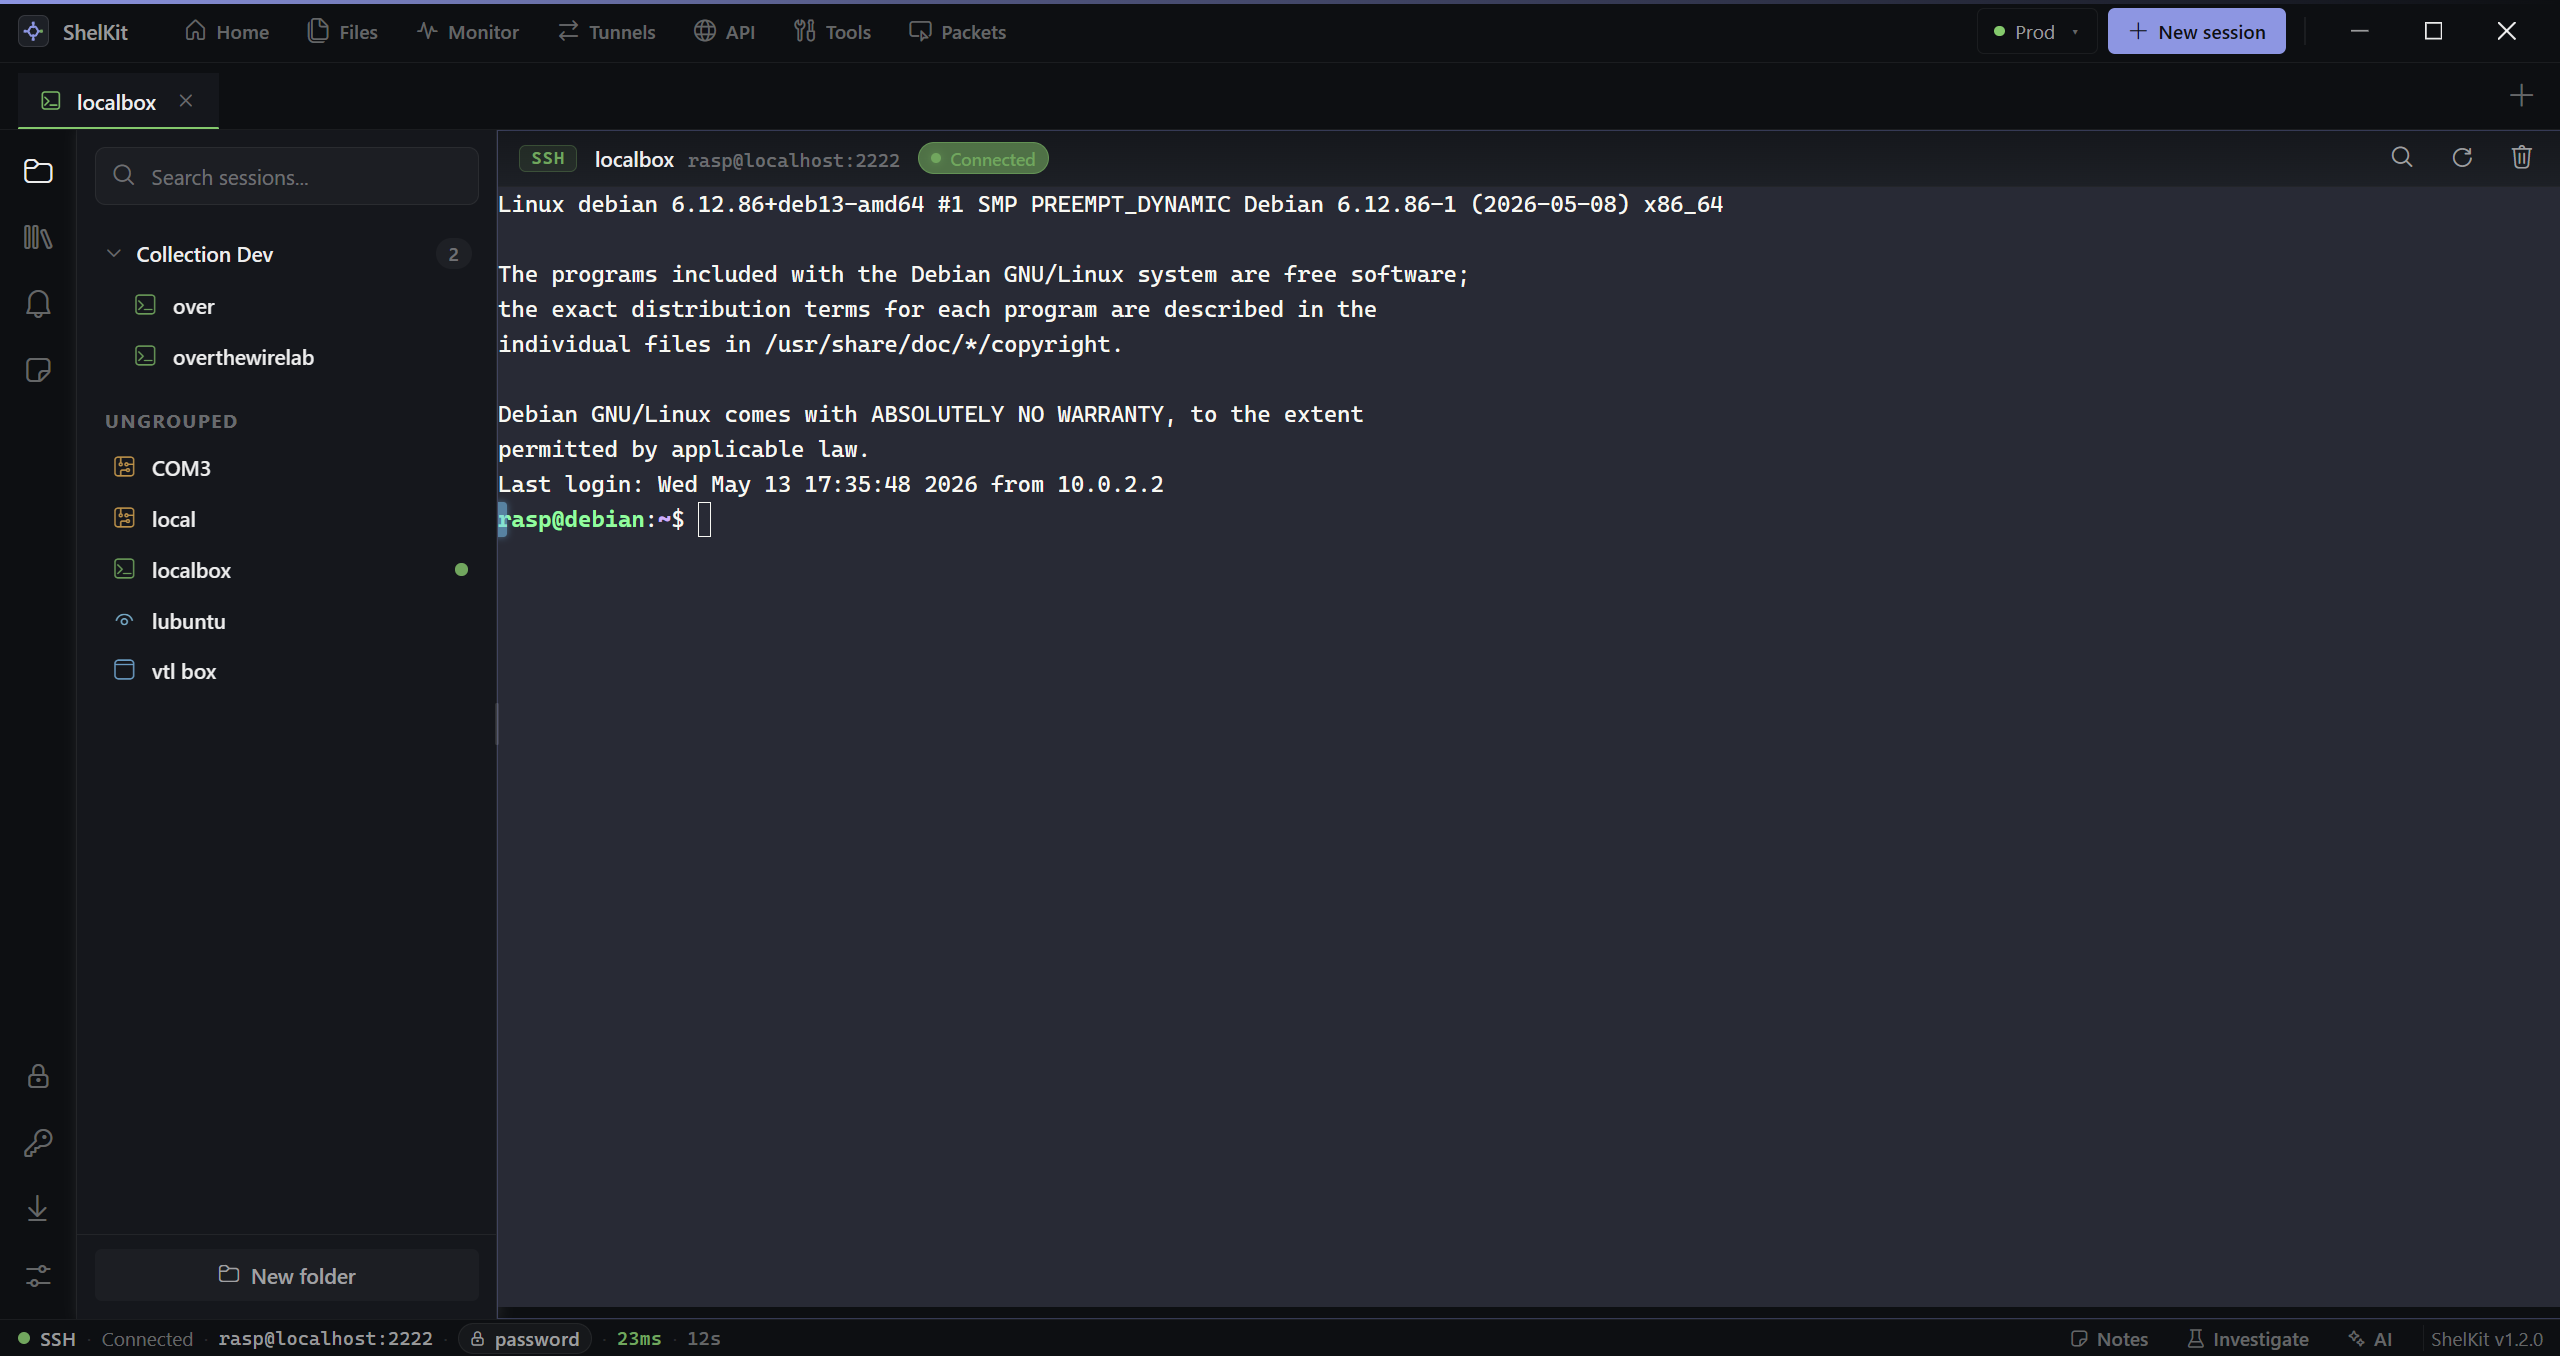This screenshot has width=2560, height=1356.
Task: Open the Prod environment dropdown
Action: (x=2037, y=32)
